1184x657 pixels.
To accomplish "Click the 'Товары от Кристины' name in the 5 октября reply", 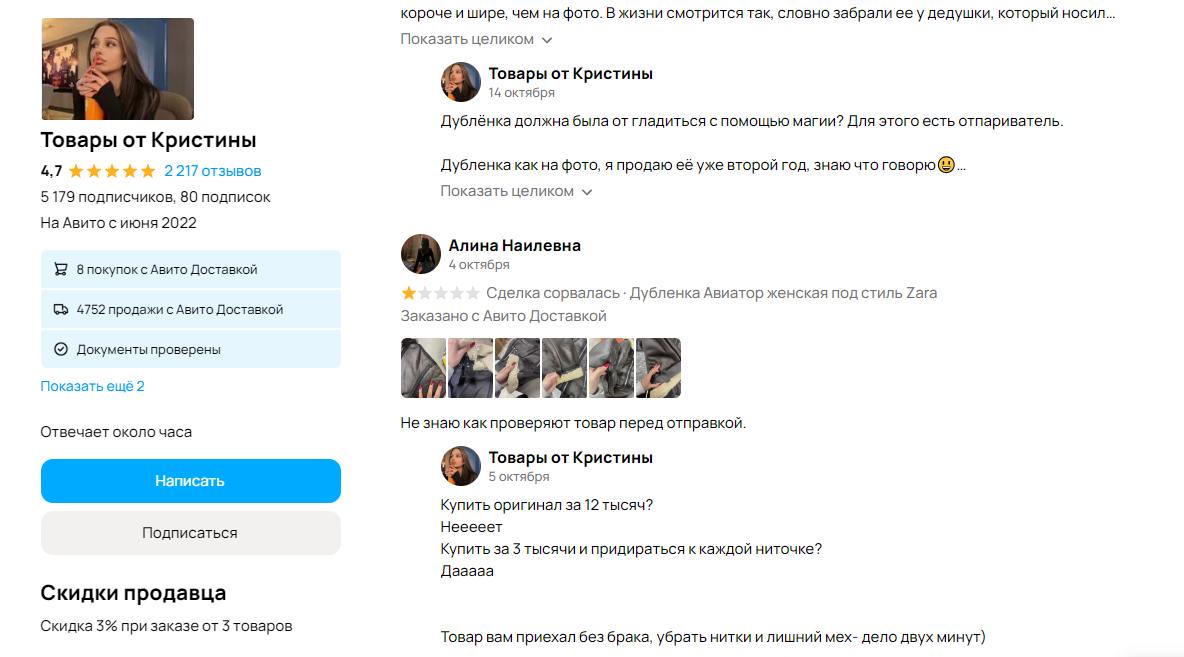I will [570, 458].
